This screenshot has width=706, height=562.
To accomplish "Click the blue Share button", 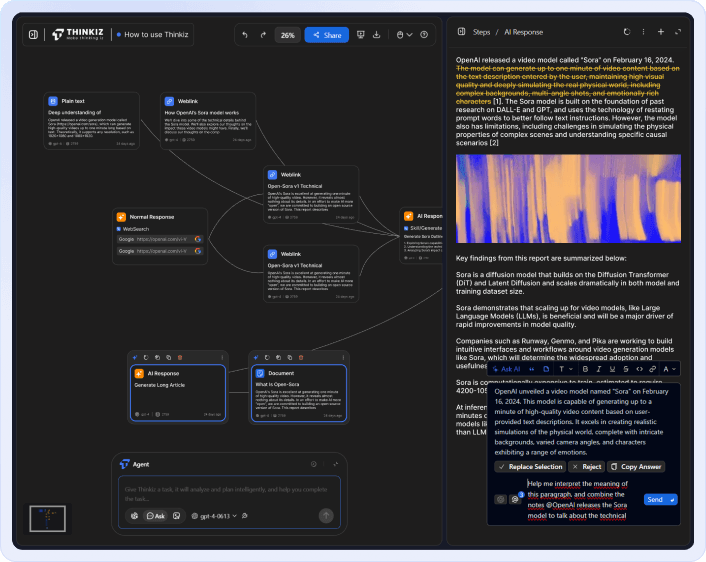I will (x=327, y=35).
